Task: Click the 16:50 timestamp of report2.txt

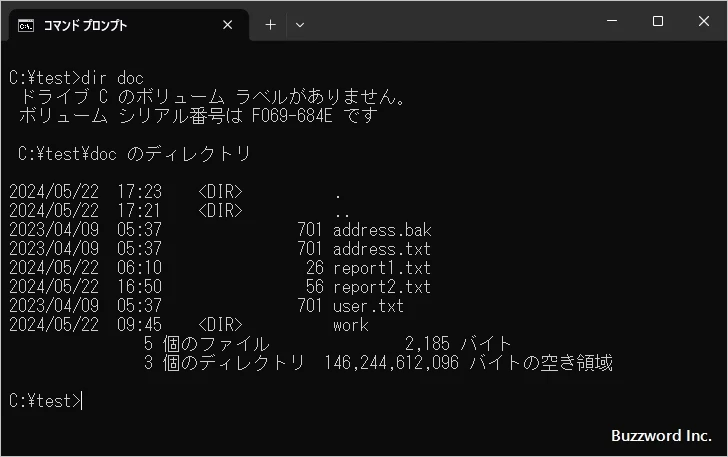Action: [139, 287]
